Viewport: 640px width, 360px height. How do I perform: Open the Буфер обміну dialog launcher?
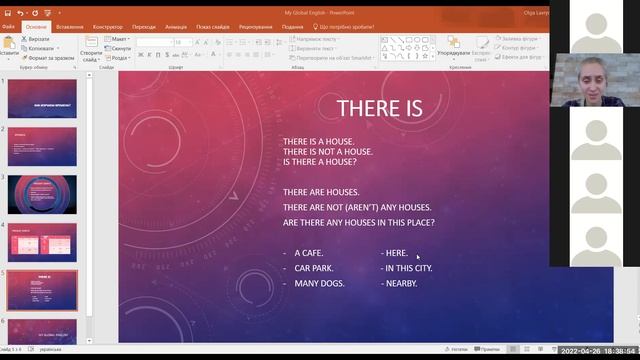coord(75,67)
